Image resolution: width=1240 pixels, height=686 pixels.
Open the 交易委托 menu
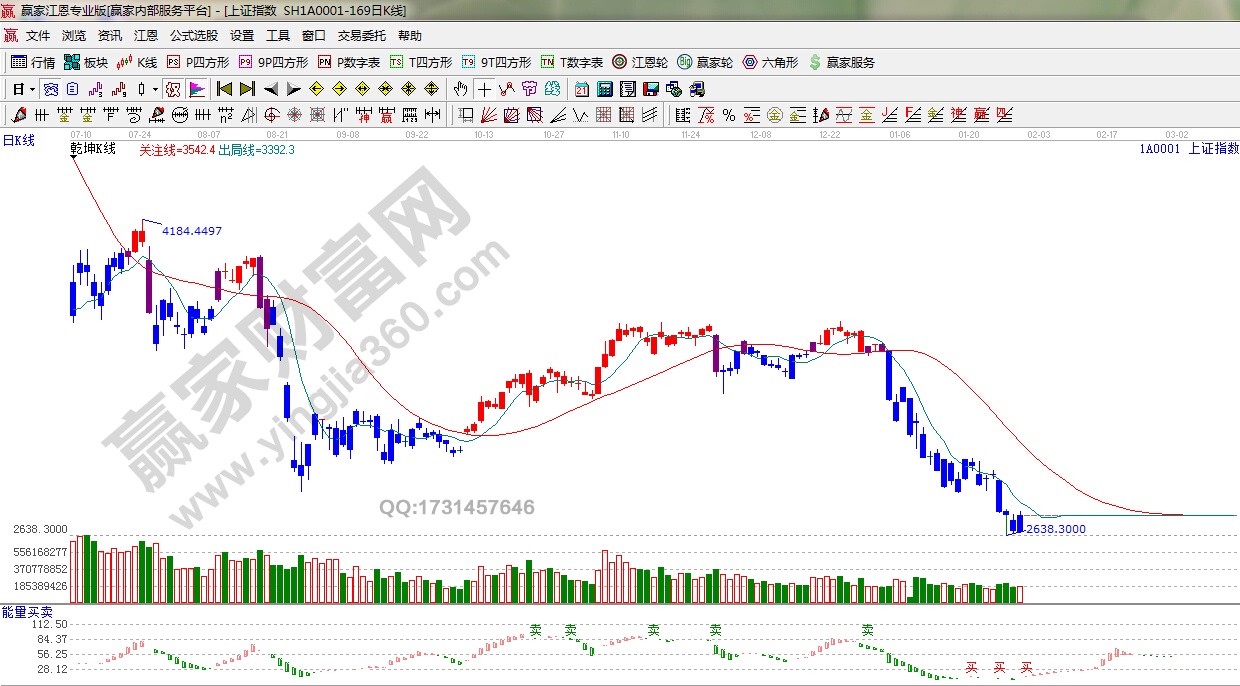click(361, 35)
